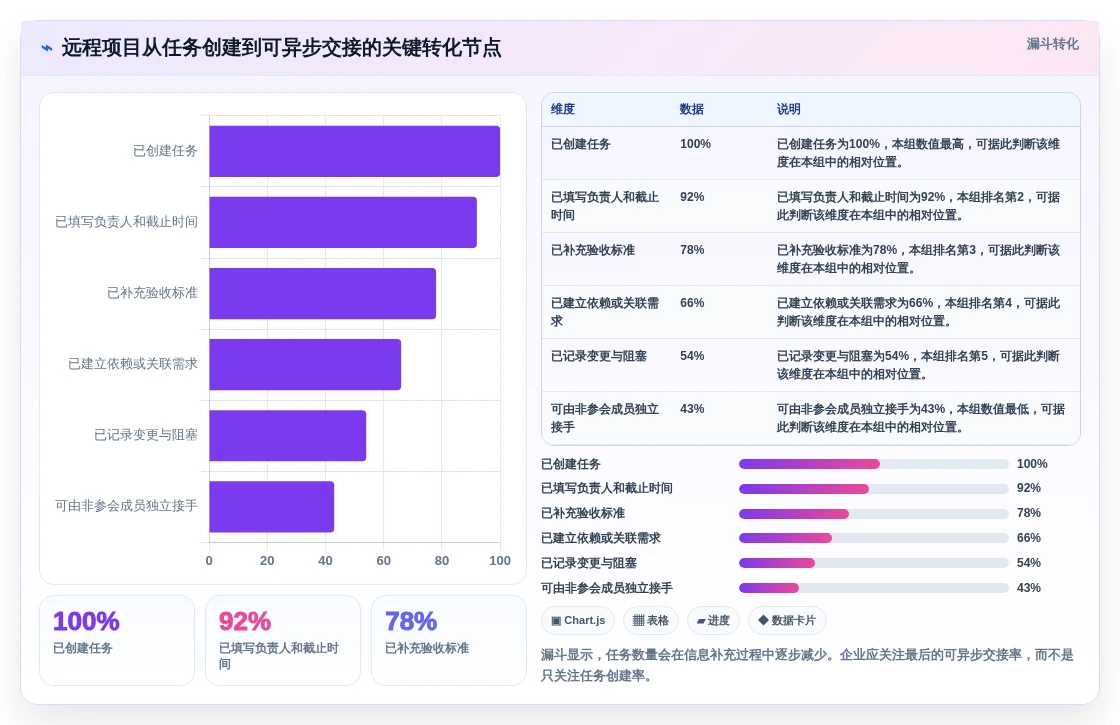Screen dimensions: 1120x725
Task: Click the description stating 本组排名第2
Action: coord(919,206)
